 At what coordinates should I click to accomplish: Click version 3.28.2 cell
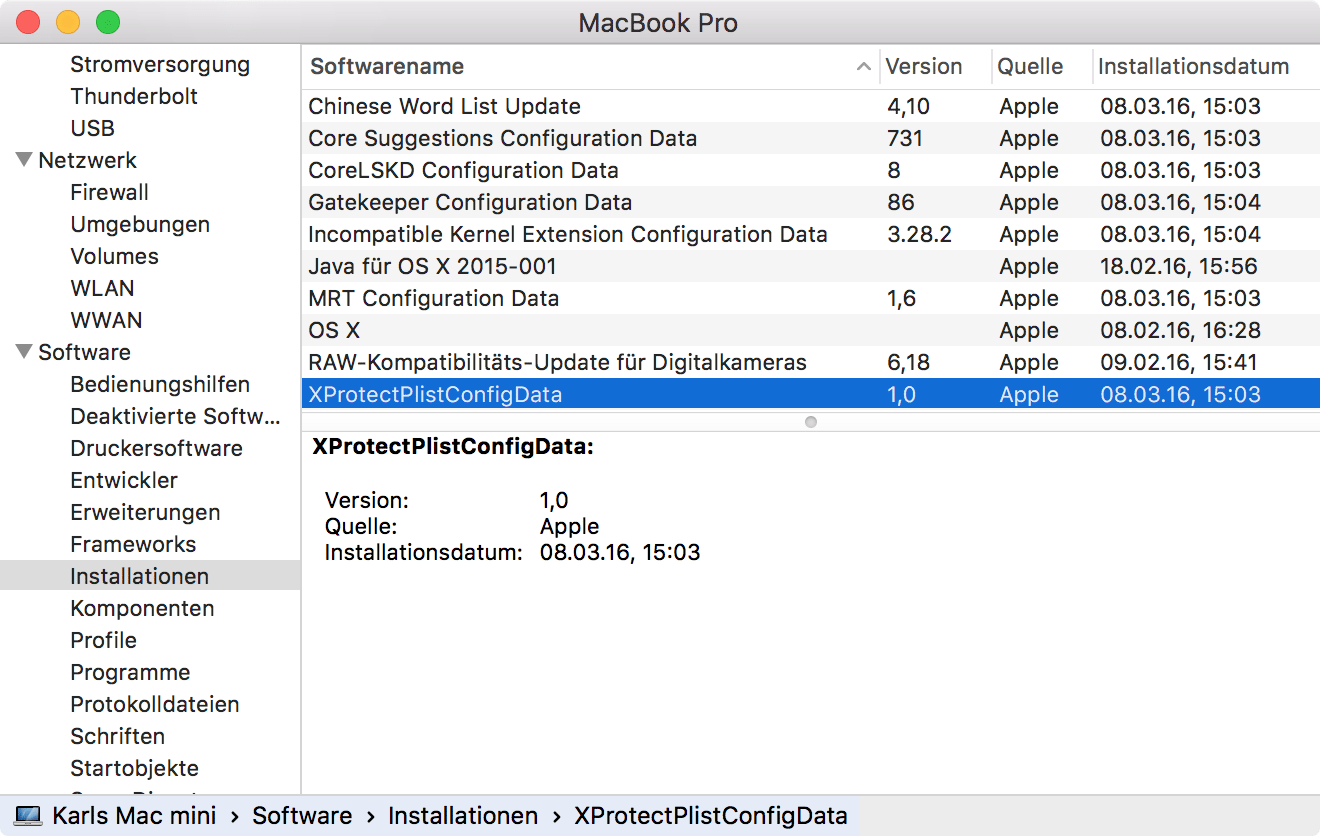920,234
